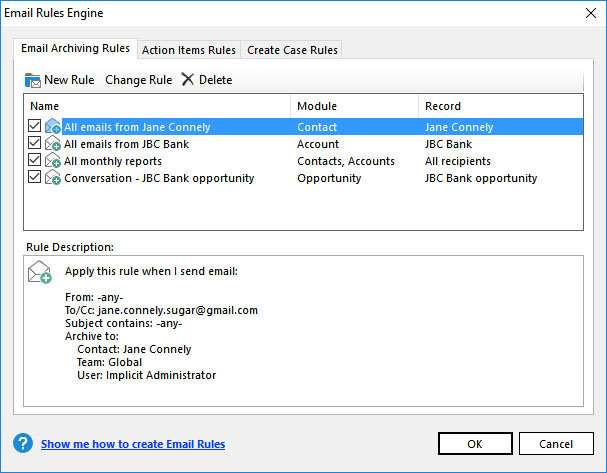Uncheck the All emails from Jane Connely rule
Viewport: 607px width, 473px height.
pos(35,127)
